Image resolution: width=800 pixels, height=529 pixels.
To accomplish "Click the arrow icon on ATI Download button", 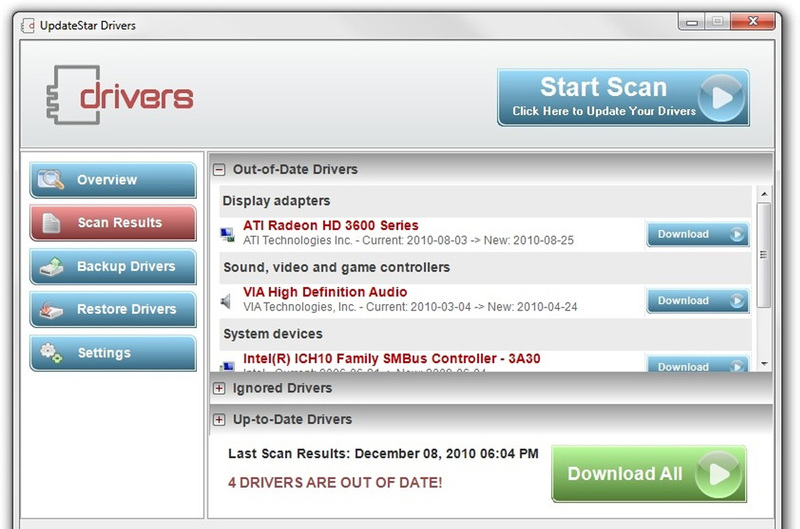I will [736, 234].
